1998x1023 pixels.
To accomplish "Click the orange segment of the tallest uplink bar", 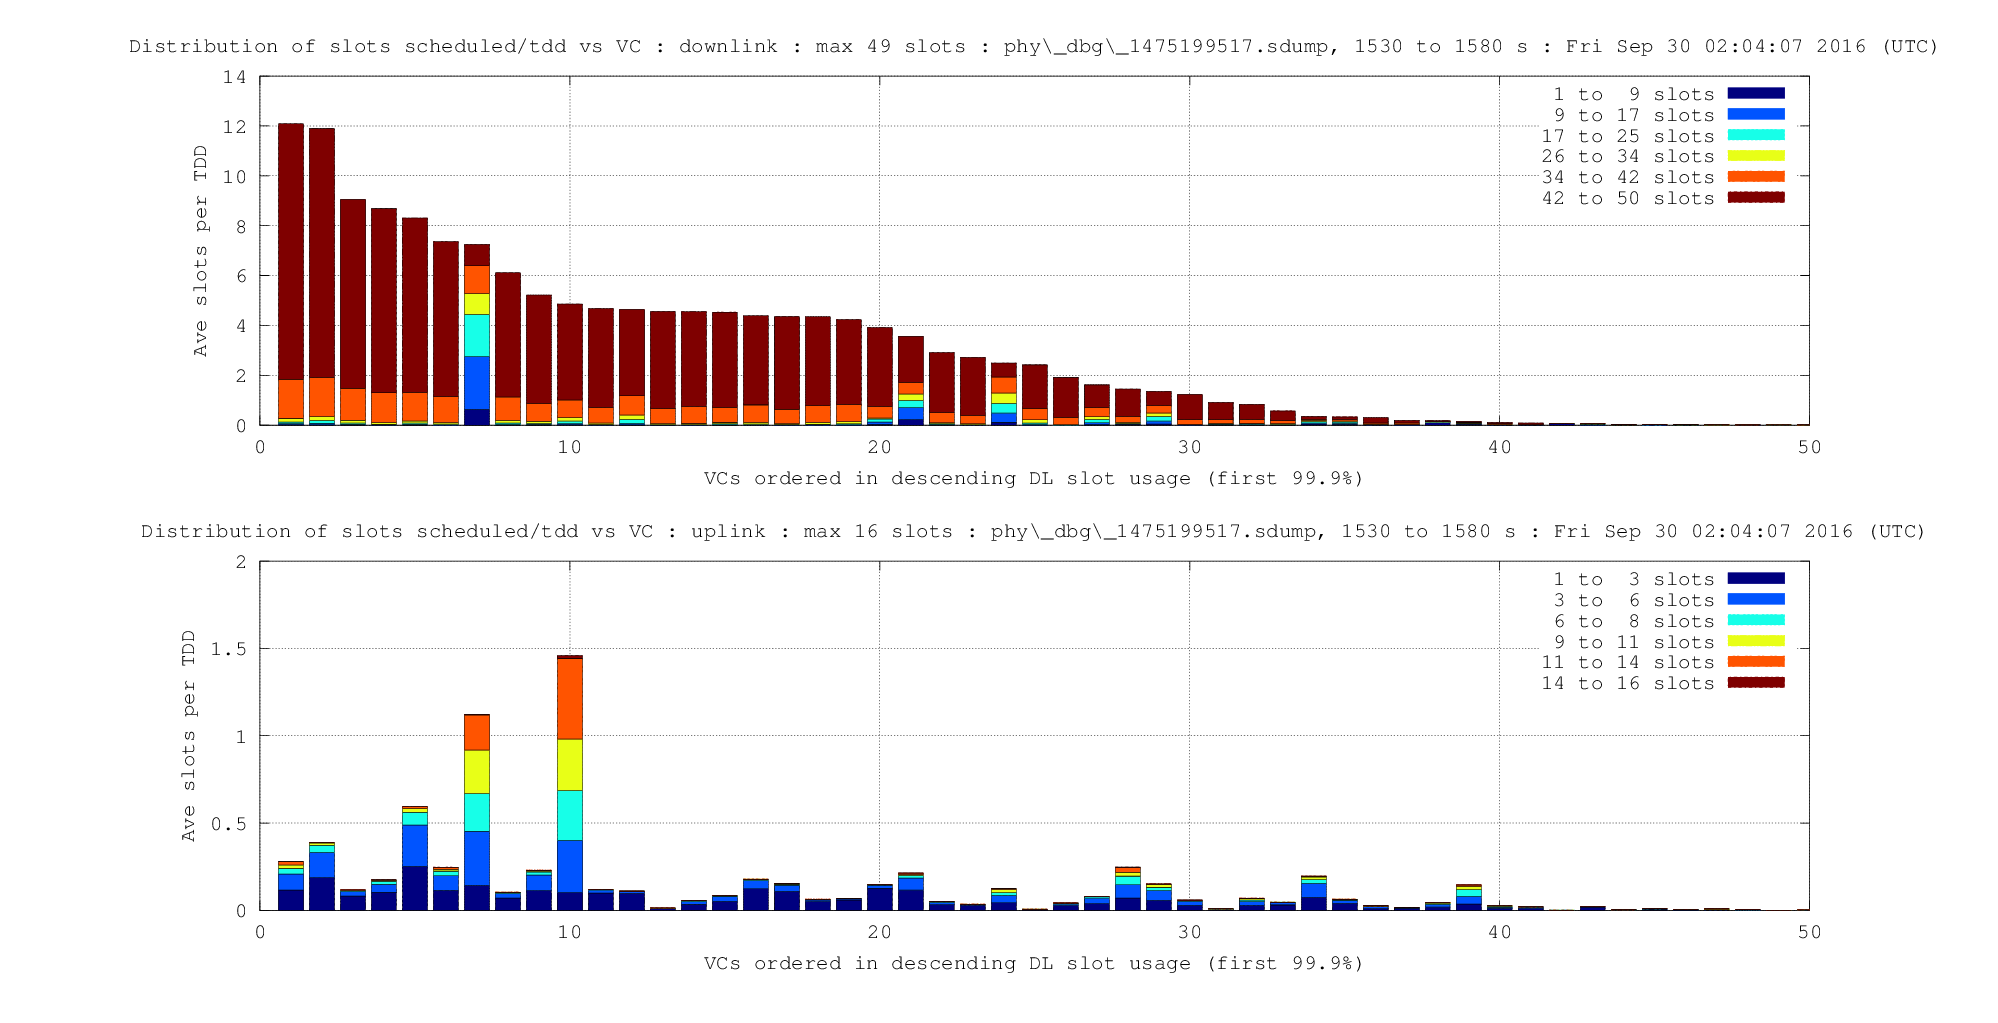I will pyautogui.click(x=570, y=698).
